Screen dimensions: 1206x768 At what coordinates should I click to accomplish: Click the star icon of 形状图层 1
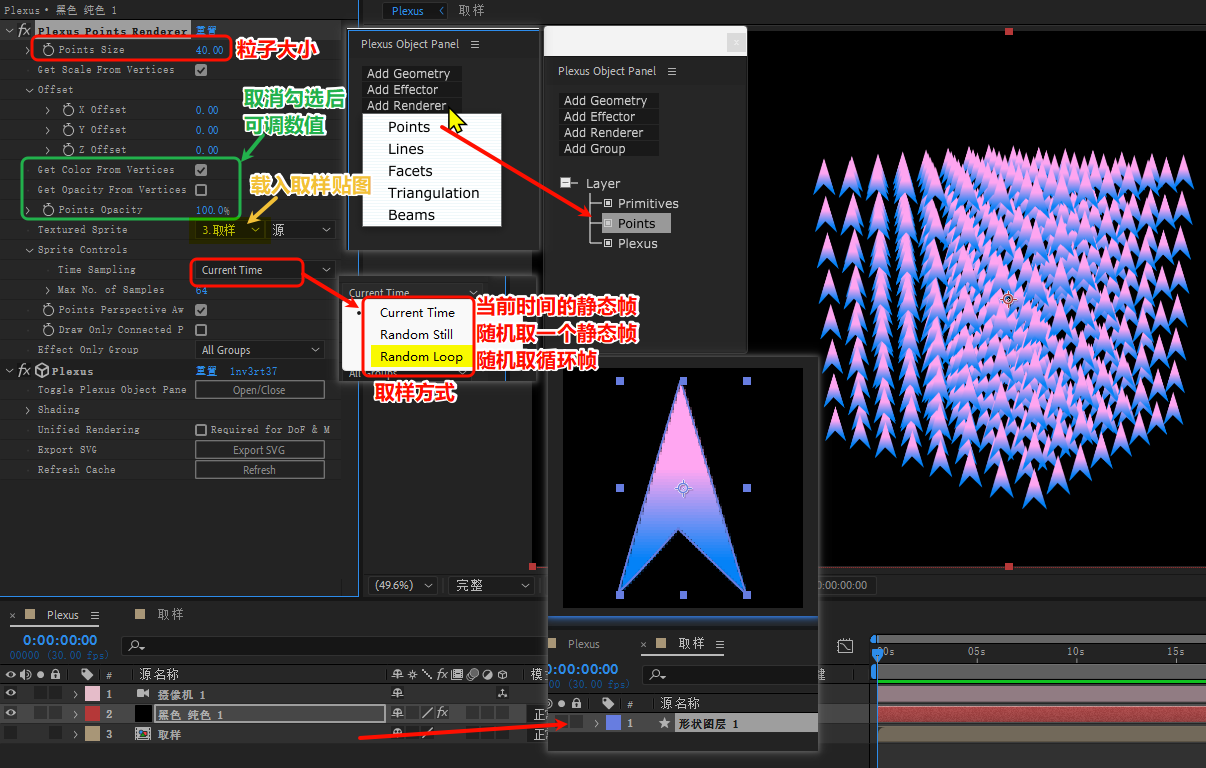664,723
